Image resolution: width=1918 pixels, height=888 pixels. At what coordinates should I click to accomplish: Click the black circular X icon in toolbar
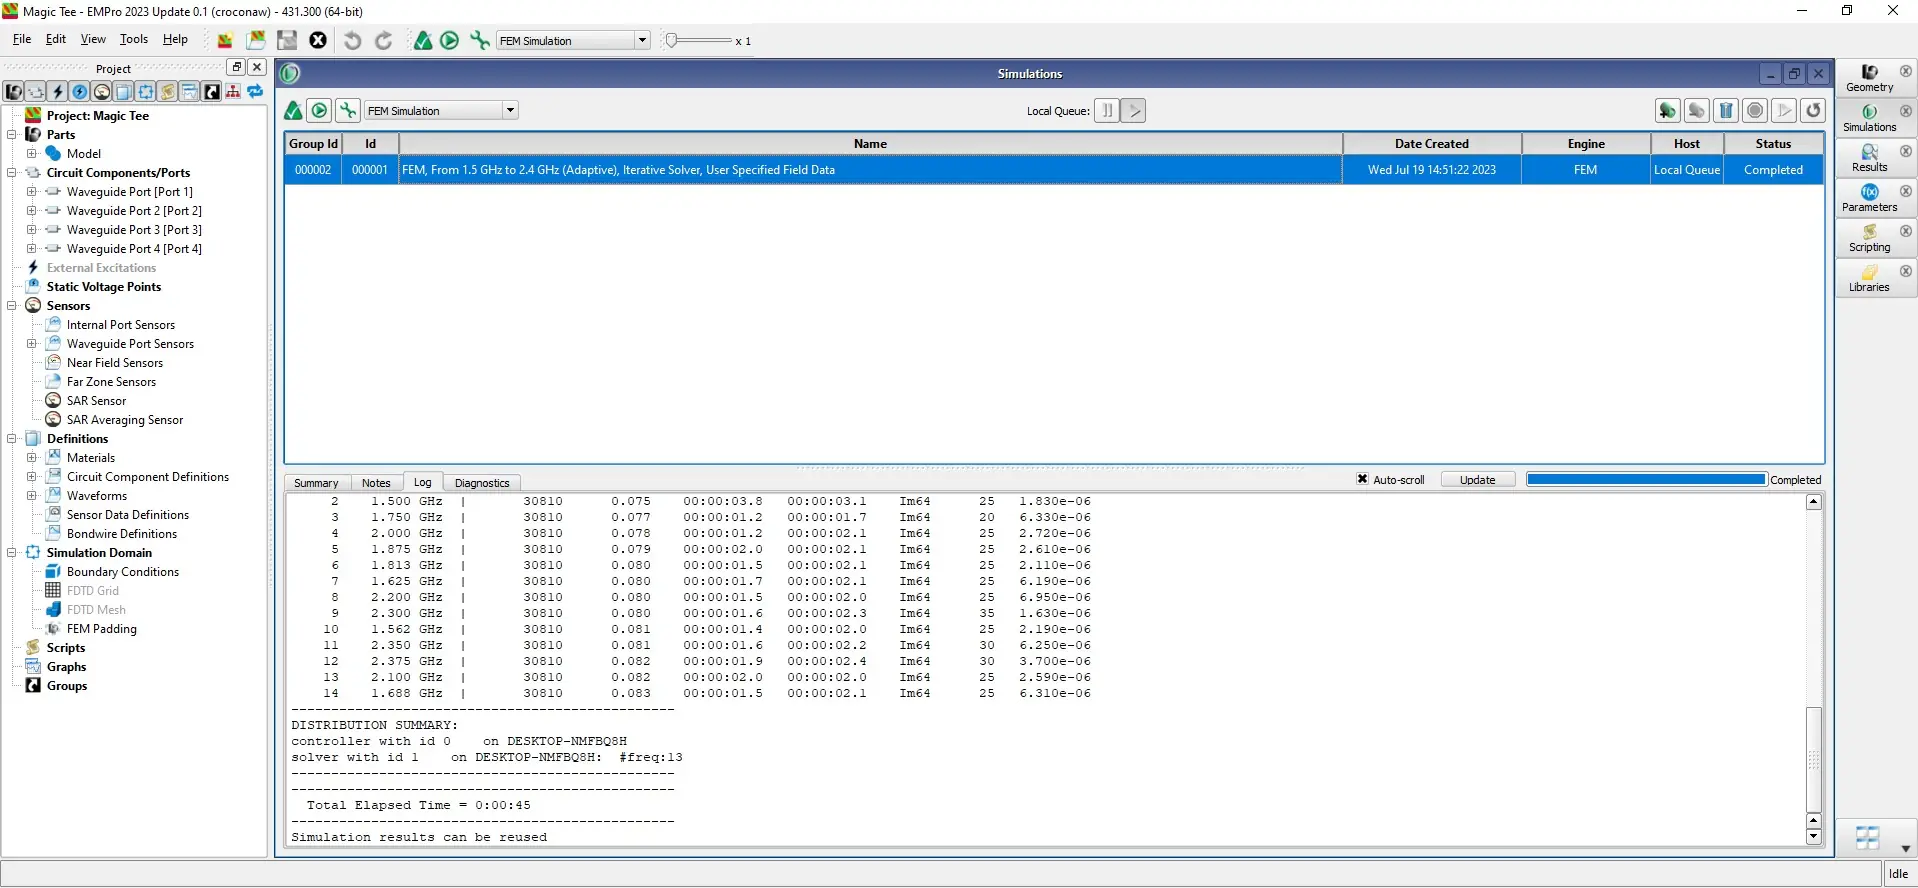pos(318,40)
